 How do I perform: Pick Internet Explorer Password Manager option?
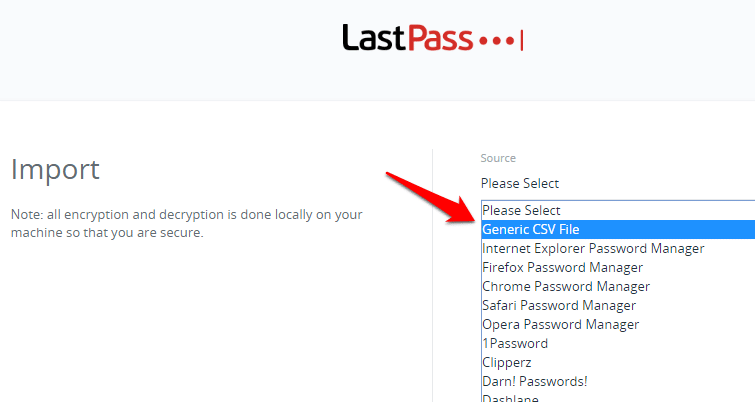618,248
